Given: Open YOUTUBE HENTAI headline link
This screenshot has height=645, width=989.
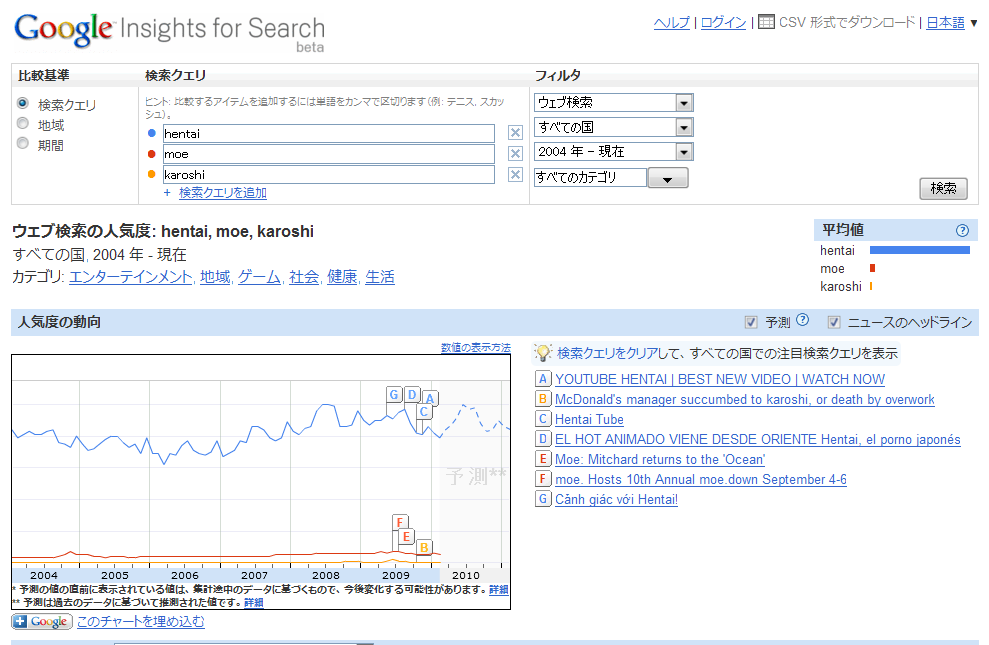Looking at the screenshot, I should pos(720,379).
